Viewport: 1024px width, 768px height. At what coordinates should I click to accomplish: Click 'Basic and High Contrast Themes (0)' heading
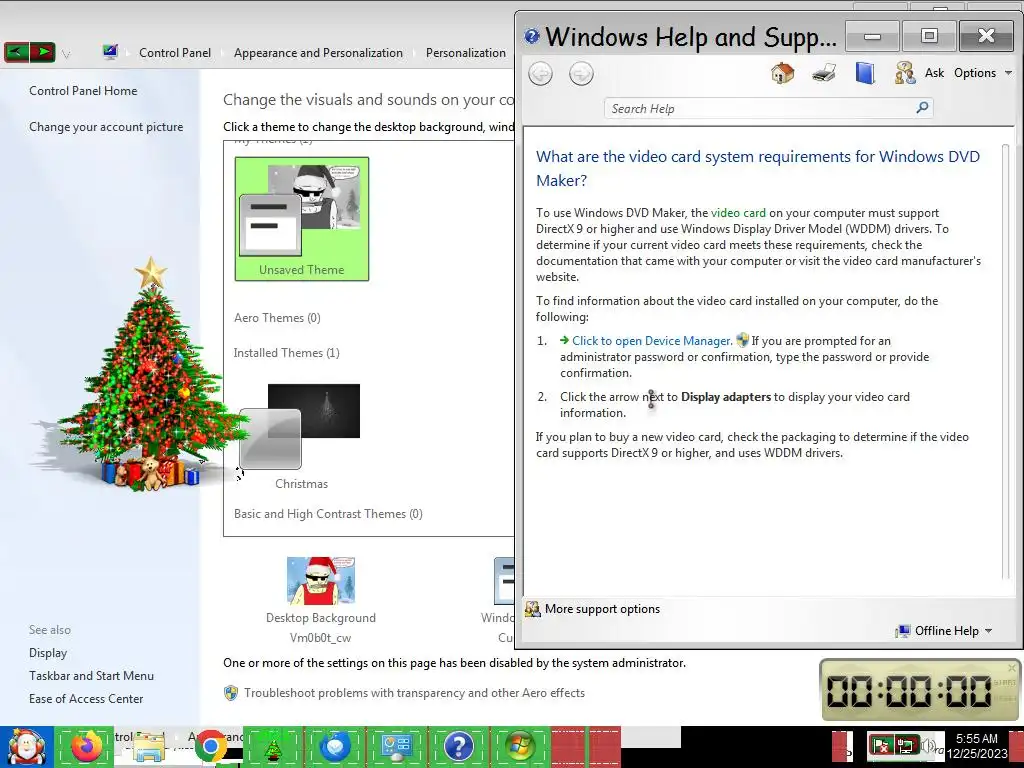click(x=328, y=514)
